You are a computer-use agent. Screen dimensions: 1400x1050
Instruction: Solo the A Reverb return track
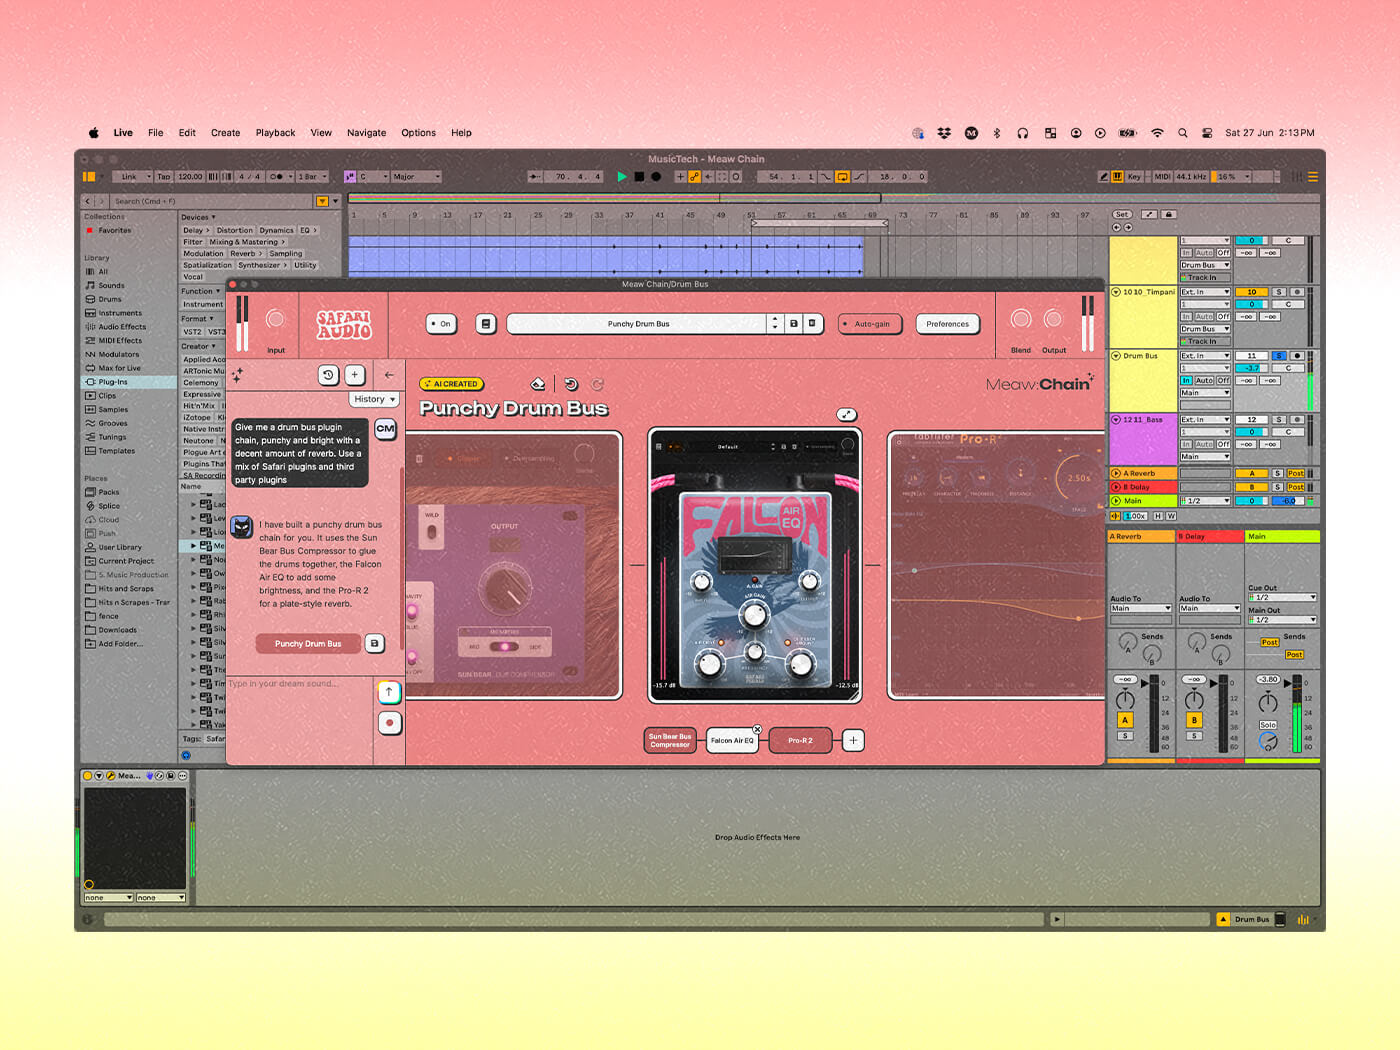1277,474
